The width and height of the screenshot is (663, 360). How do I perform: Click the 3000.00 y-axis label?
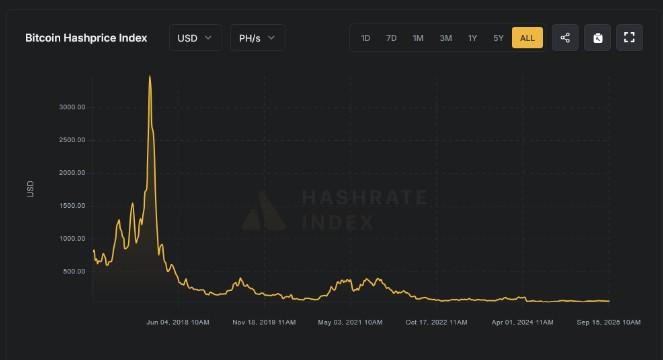click(72, 107)
